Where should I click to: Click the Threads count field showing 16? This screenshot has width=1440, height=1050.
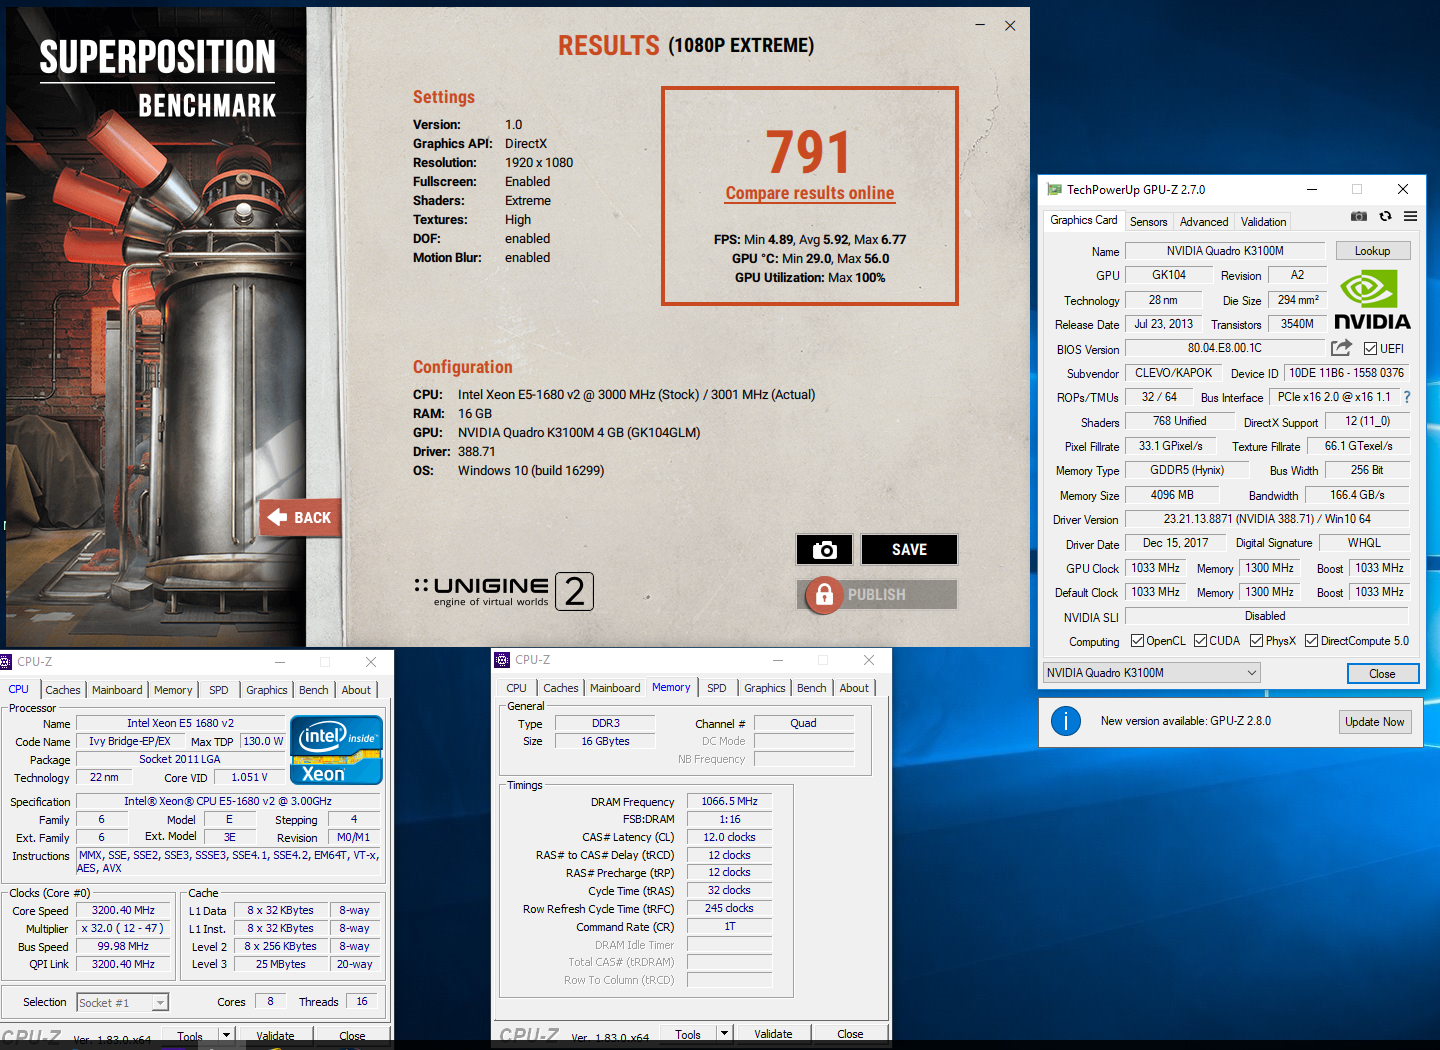361,1001
